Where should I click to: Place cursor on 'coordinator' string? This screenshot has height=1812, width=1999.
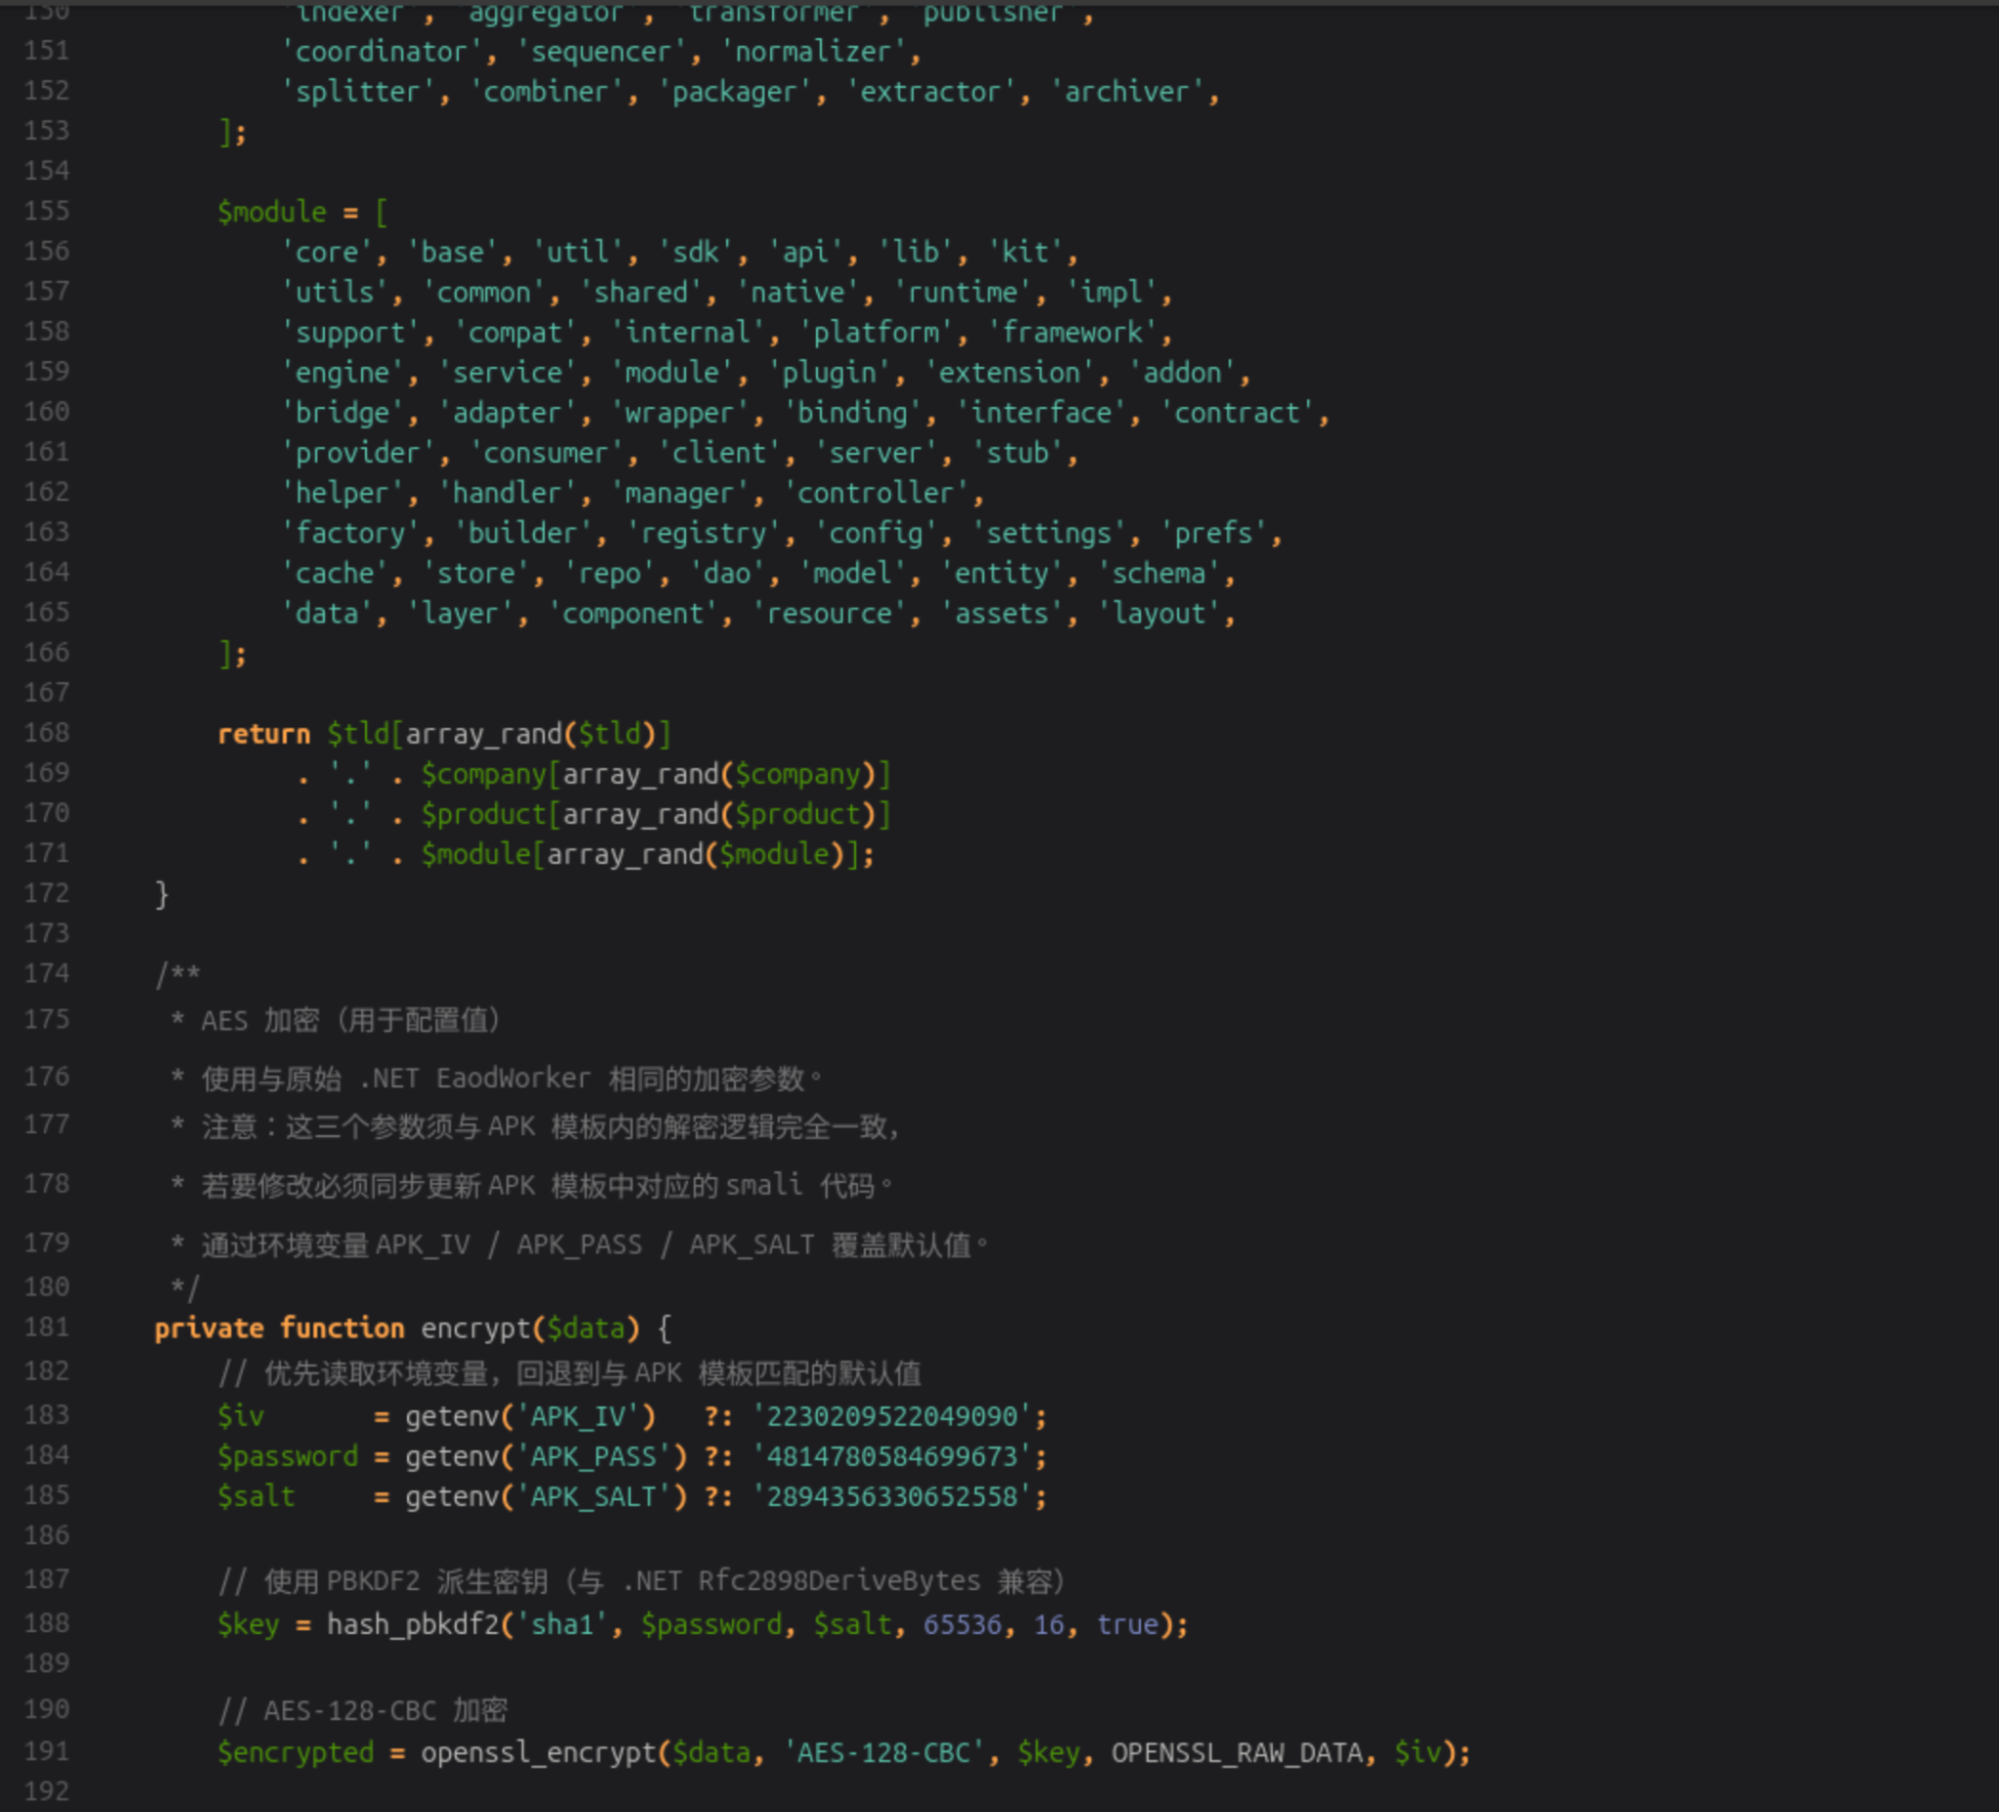[382, 52]
